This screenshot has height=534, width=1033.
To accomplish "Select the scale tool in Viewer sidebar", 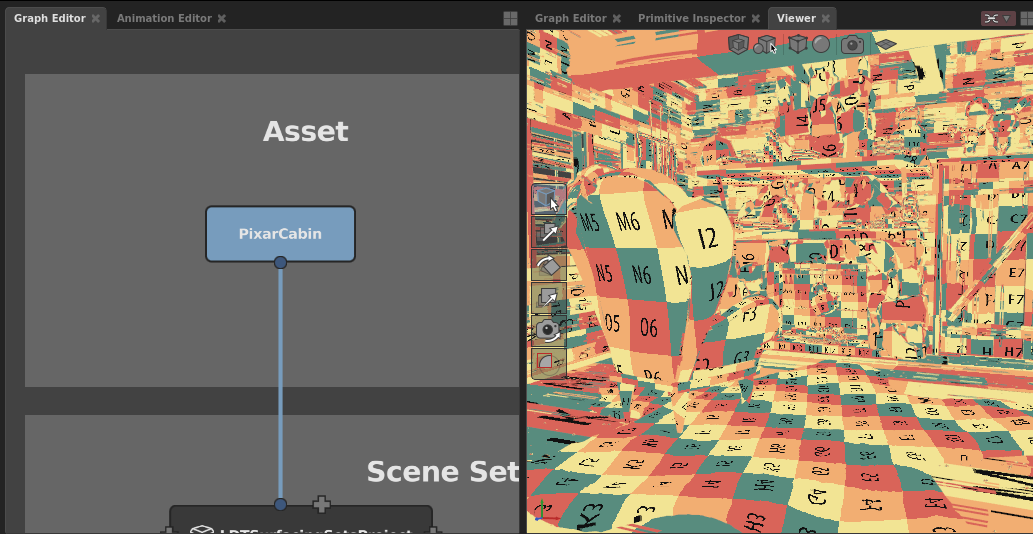I will (548, 298).
